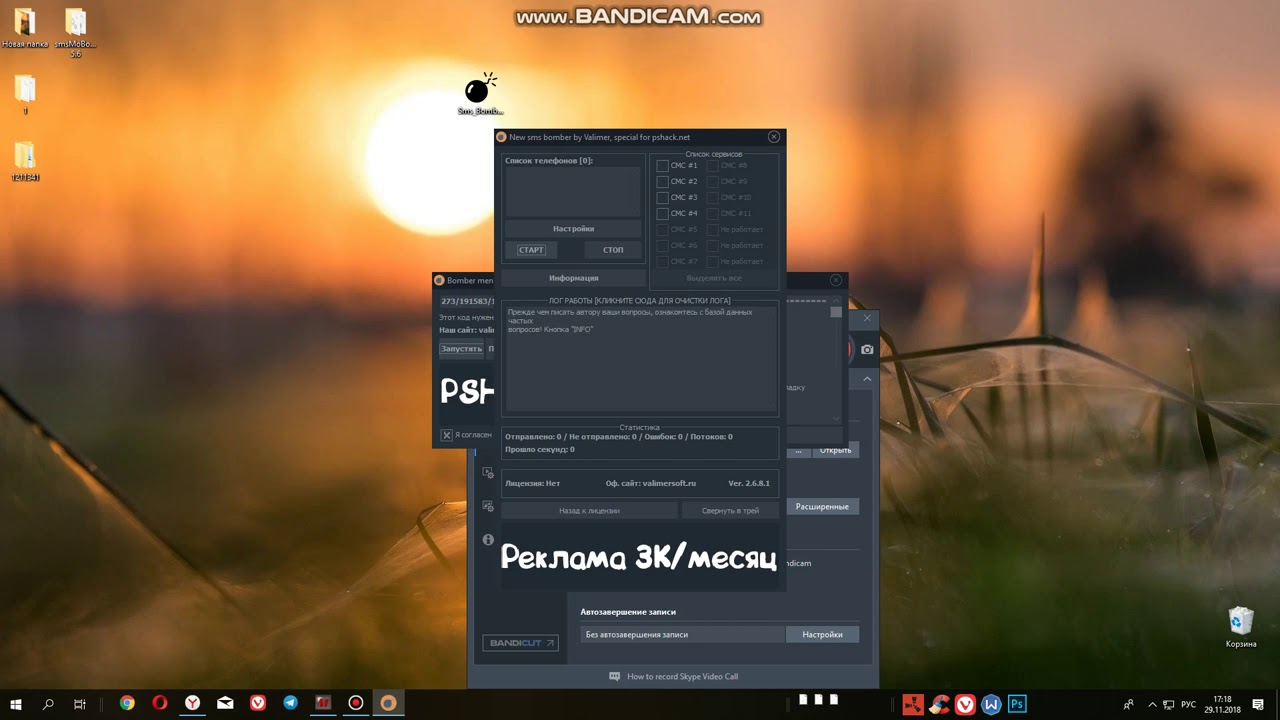Screen dimensions: 1280x720
Task: Click Photoshop icon in tray area
Action: pos(1017,704)
